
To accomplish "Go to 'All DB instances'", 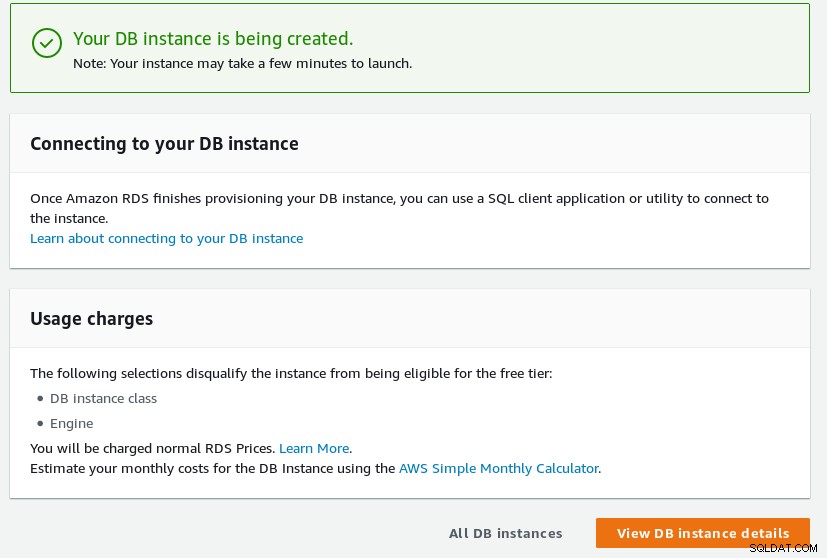I will click(x=505, y=533).
